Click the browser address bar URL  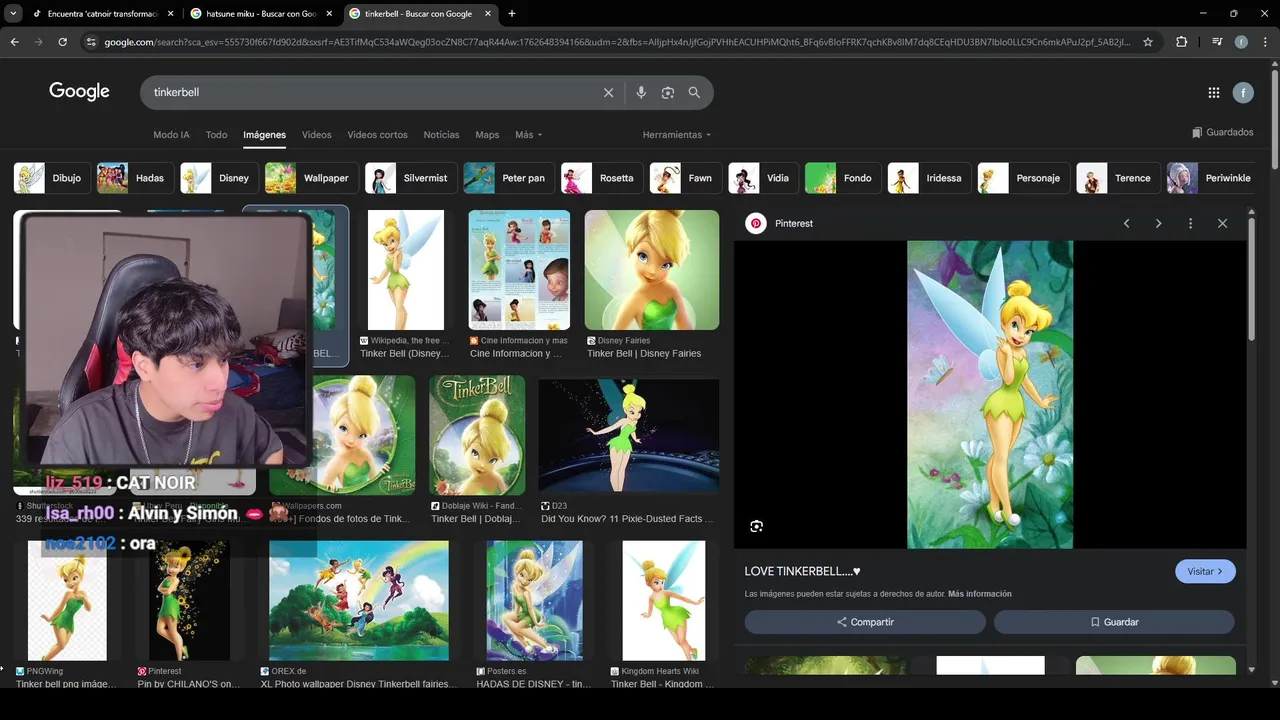click(x=617, y=42)
